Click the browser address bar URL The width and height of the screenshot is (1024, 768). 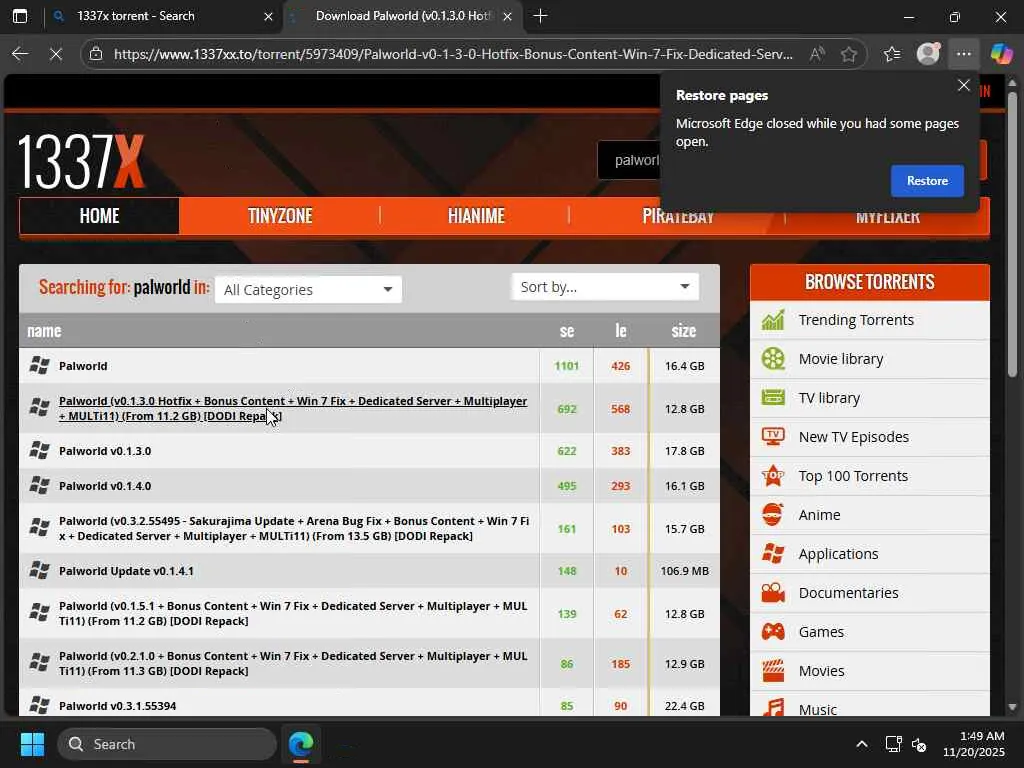[x=453, y=54]
